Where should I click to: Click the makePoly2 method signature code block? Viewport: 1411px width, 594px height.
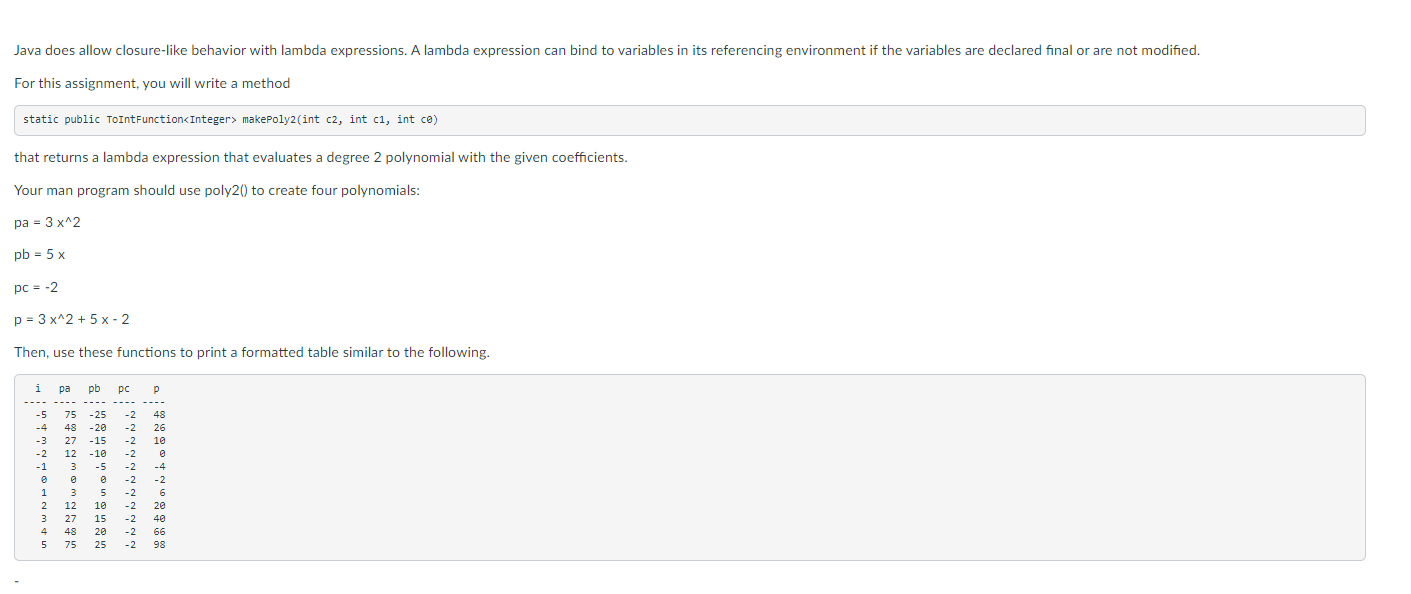689,120
